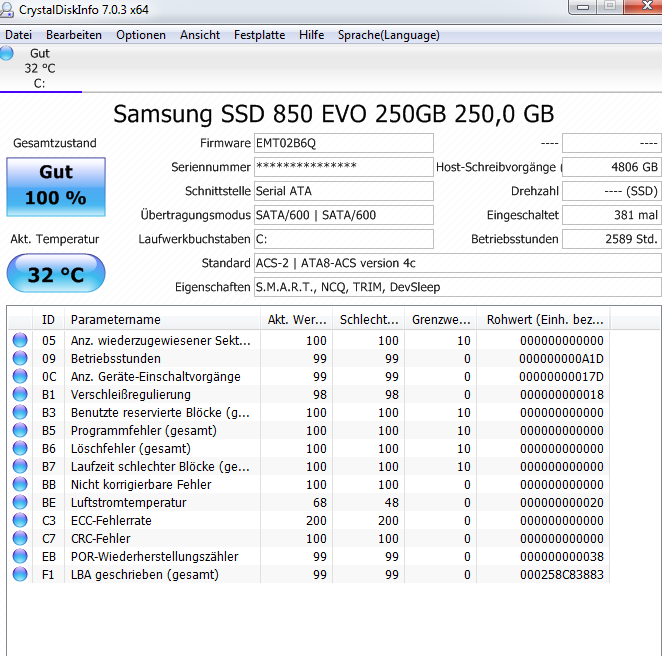Viewport: 662px width, 656px height.
Task: Select the ECC-Fehlerrate row
Action: [x=309, y=520]
